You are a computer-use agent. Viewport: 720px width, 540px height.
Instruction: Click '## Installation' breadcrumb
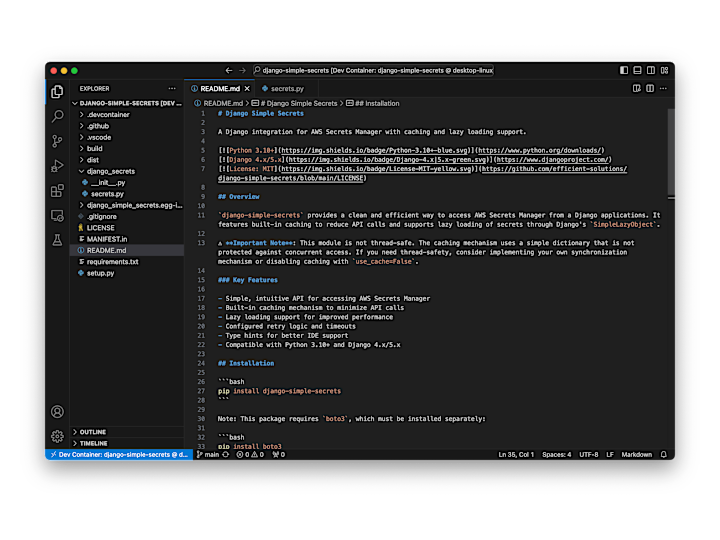(372, 103)
